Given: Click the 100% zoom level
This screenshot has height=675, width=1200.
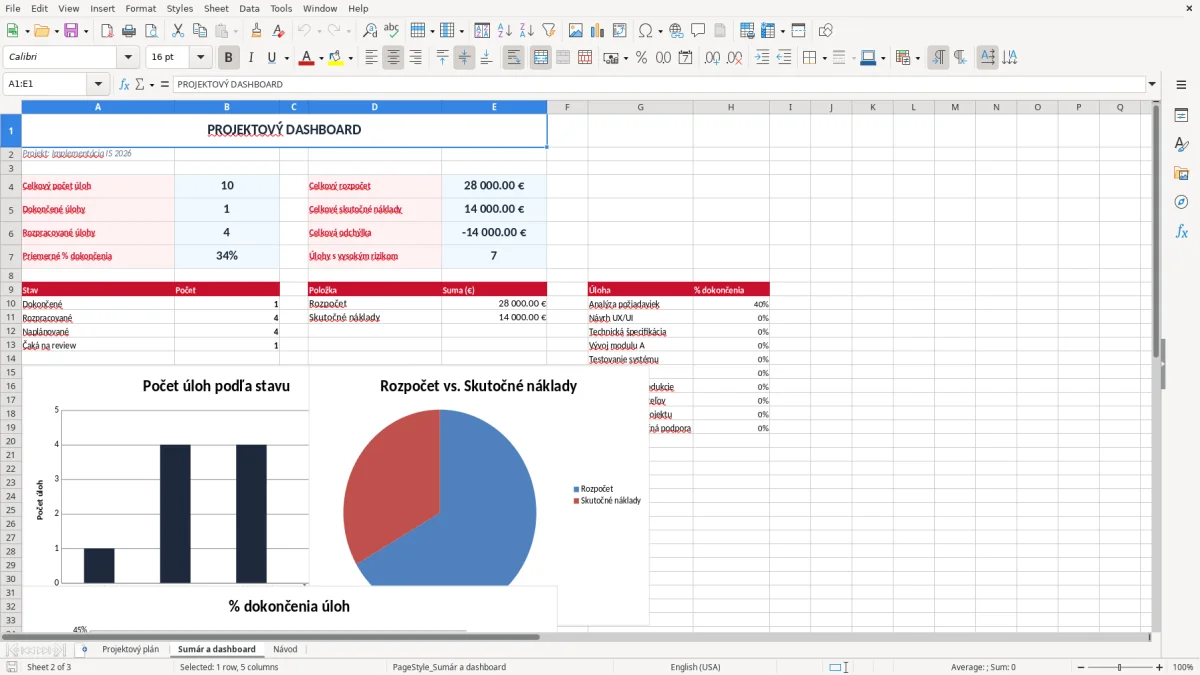Looking at the screenshot, I should (x=1183, y=667).
